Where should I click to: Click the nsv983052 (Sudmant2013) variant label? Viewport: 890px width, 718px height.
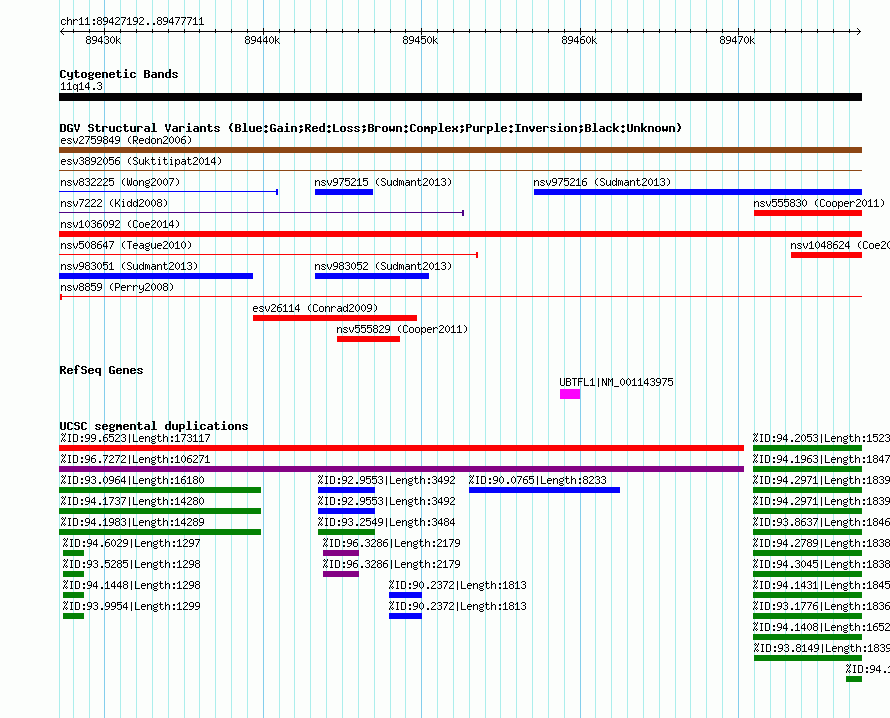383,266
